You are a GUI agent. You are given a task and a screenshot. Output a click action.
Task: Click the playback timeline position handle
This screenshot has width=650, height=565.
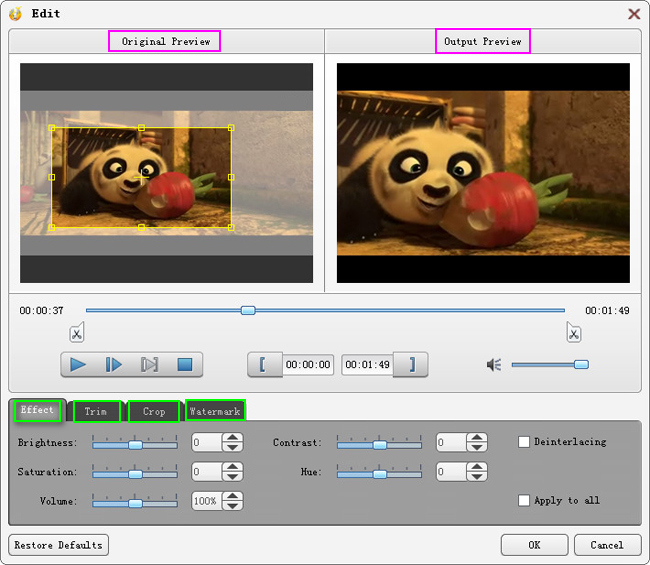[248, 310]
